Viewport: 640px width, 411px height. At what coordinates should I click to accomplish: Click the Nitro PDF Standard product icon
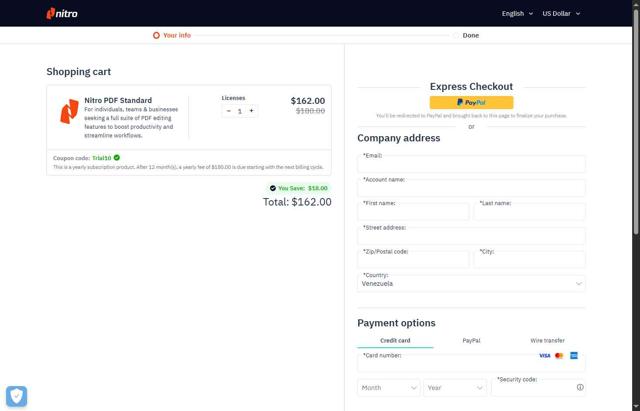[69, 111]
